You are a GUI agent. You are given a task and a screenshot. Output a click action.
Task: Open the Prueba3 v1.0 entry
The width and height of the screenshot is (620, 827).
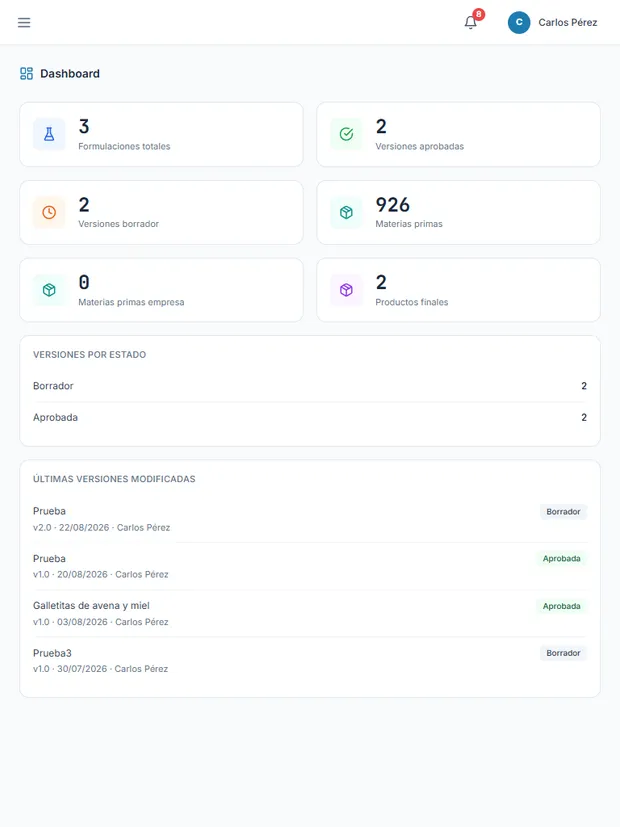pos(310,661)
